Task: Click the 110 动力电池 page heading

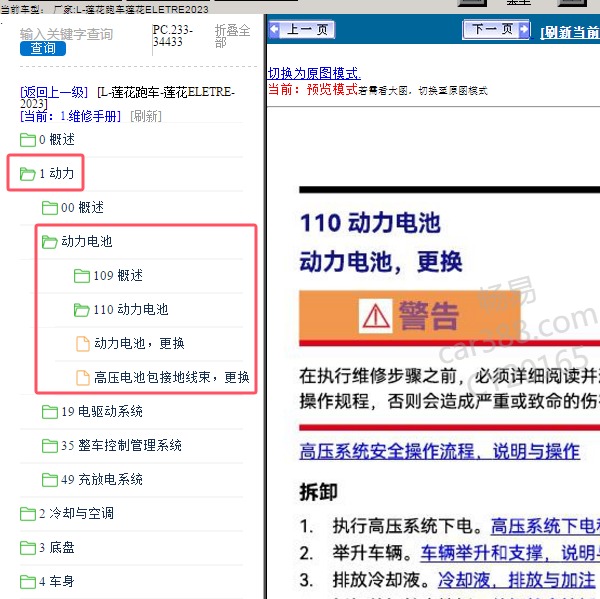Action: tap(370, 223)
